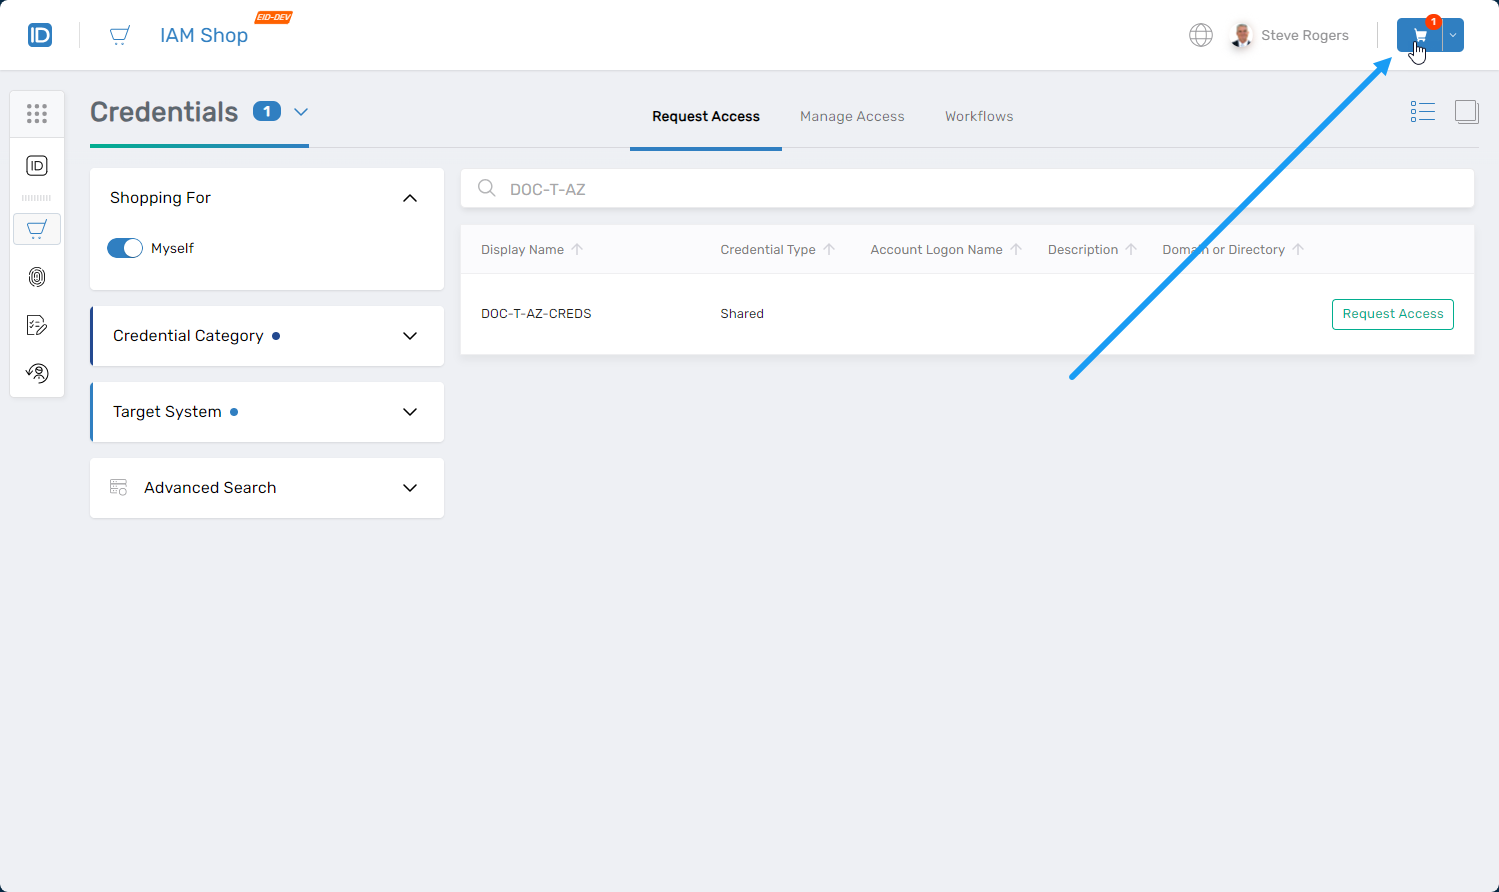Open the shopping cart in the header
Image resolution: width=1499 pixels, height=892 pixels.
[1419, 36]
